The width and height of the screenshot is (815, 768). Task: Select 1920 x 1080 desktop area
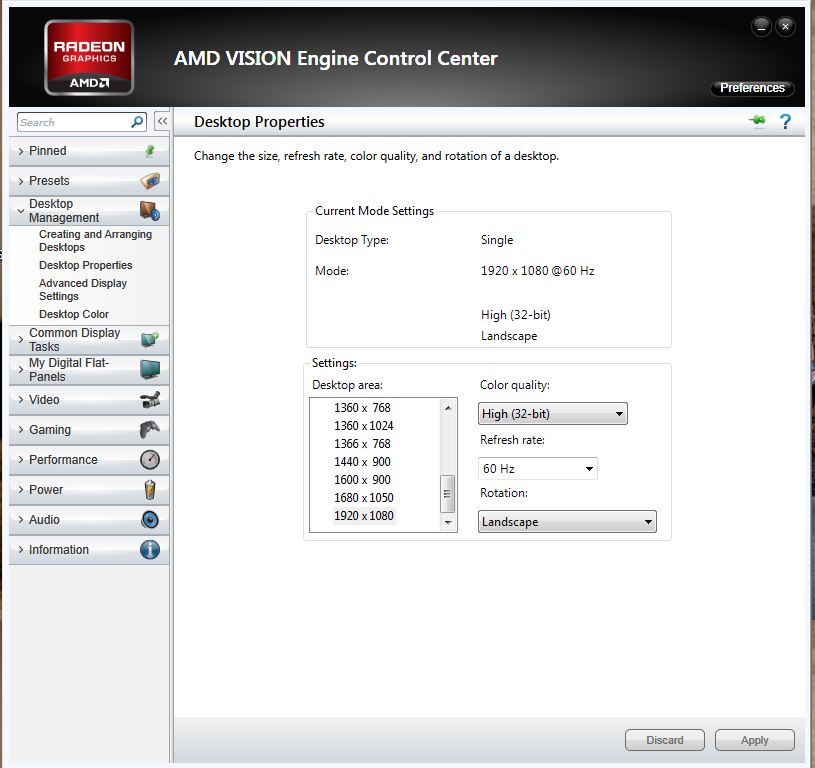click(364, 516)
